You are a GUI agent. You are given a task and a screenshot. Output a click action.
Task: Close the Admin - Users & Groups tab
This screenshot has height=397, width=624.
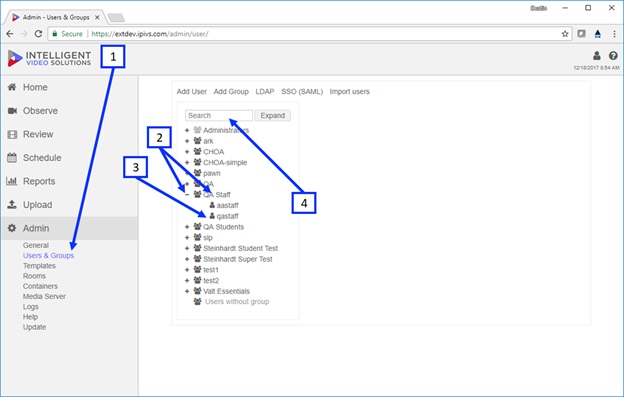coord(97,18)
